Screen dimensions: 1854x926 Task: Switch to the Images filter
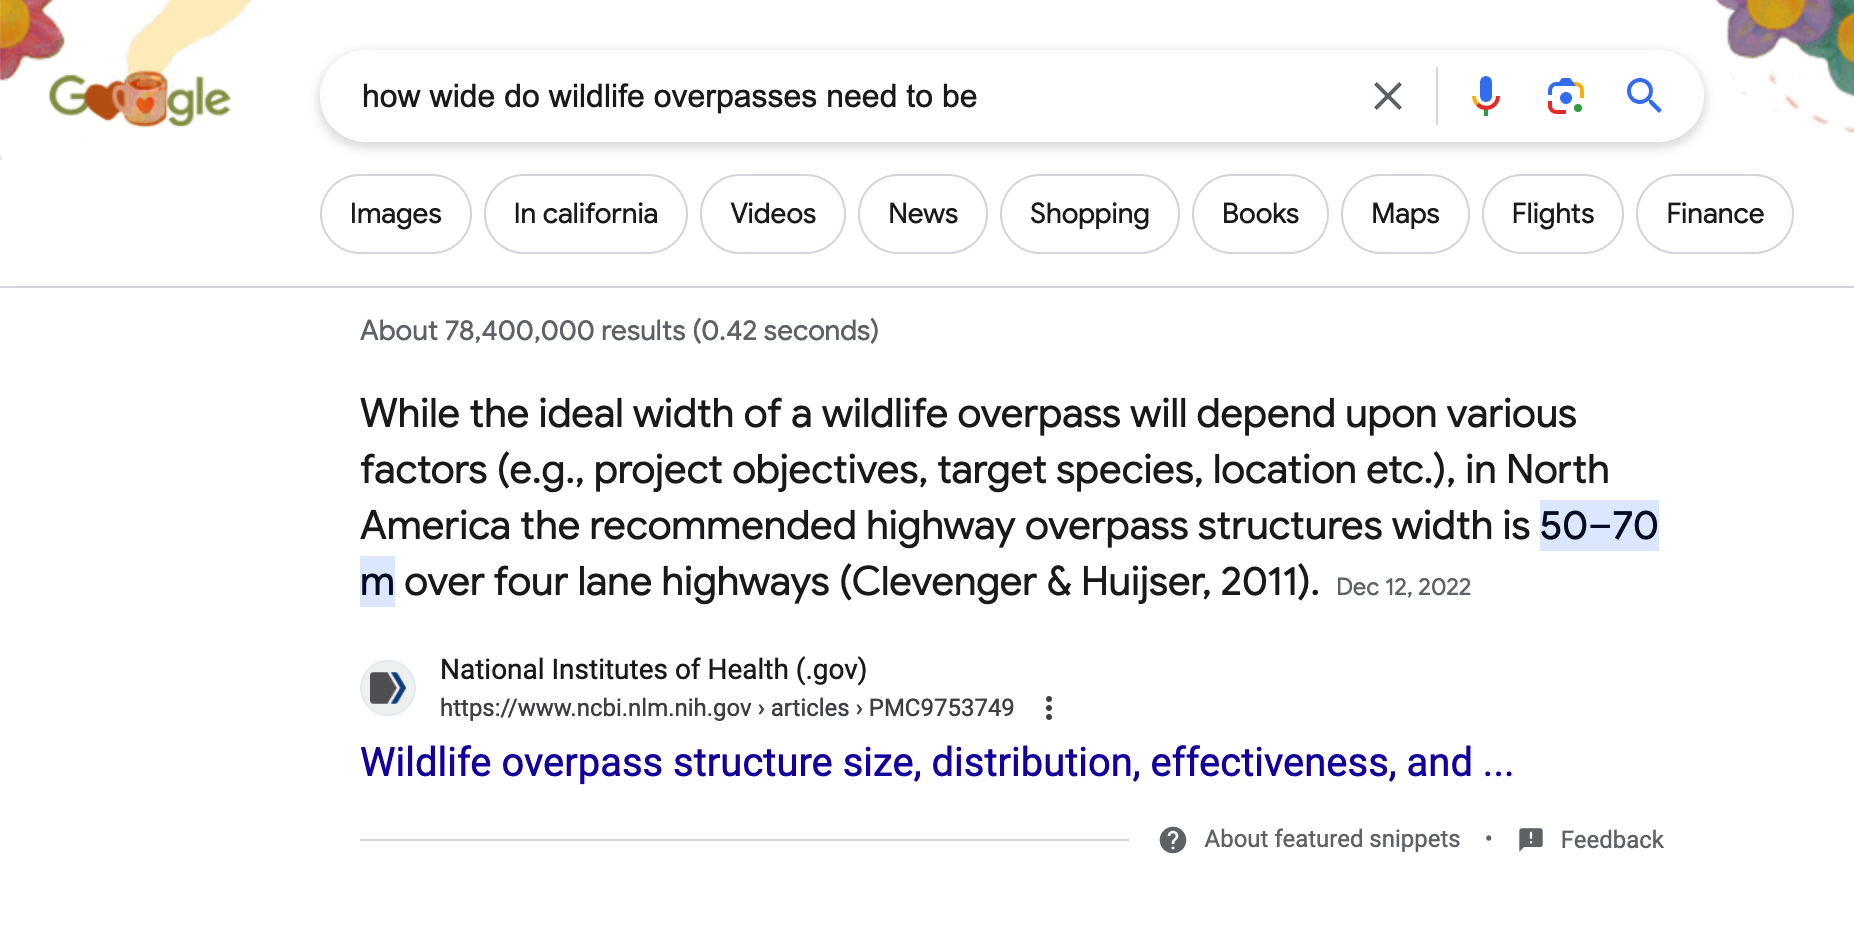click(395, 214)
